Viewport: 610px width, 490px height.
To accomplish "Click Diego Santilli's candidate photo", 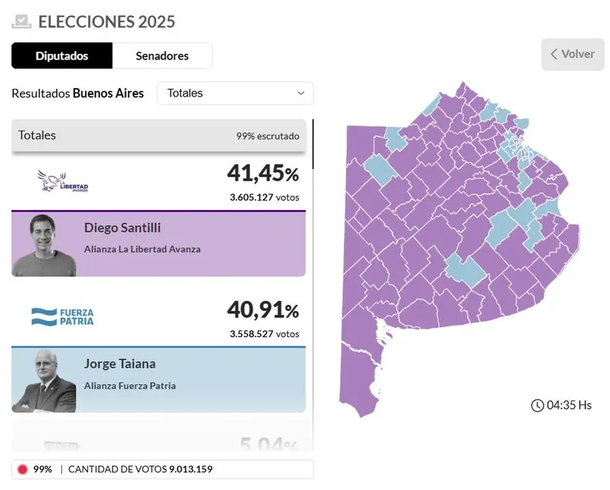I will [x=45, y=245].
